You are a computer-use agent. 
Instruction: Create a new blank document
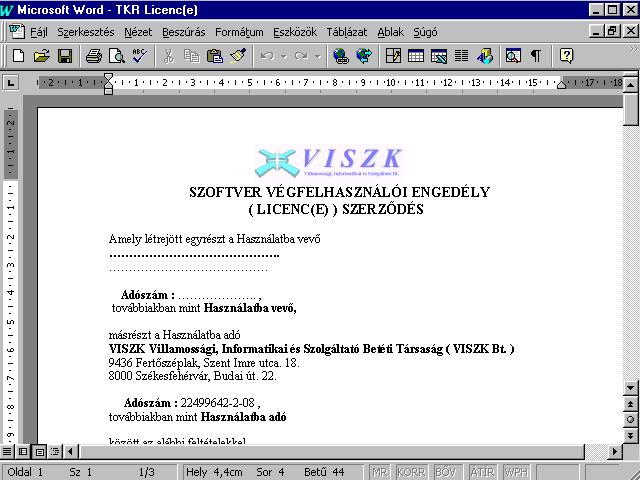[x=18, y=56]
